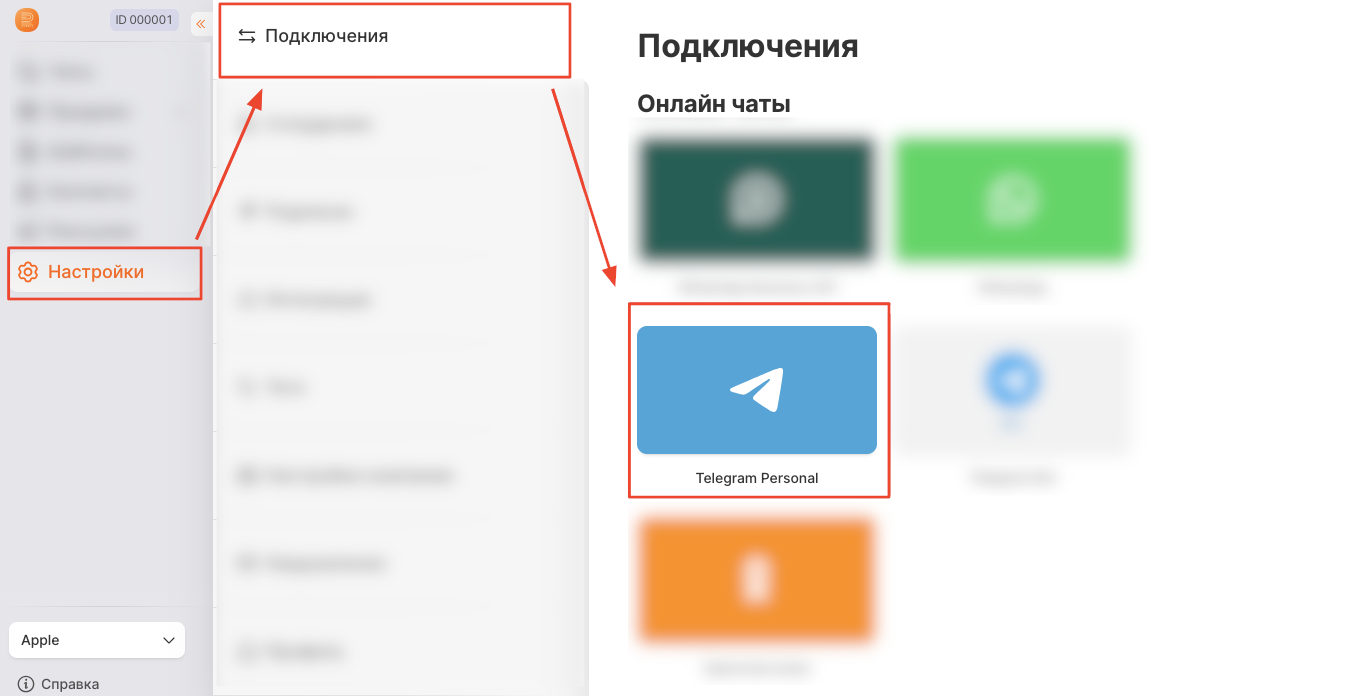Image resolution: width=1355 pixels, height=696 pixels.
Task: Click the gear icon next to Настройки
Action: tap(28, 272)
